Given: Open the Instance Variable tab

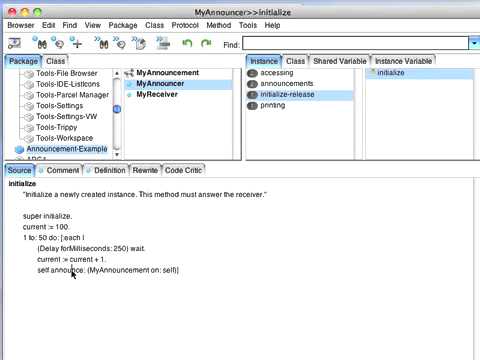Looking at the screenshot, I should [403, 61].
